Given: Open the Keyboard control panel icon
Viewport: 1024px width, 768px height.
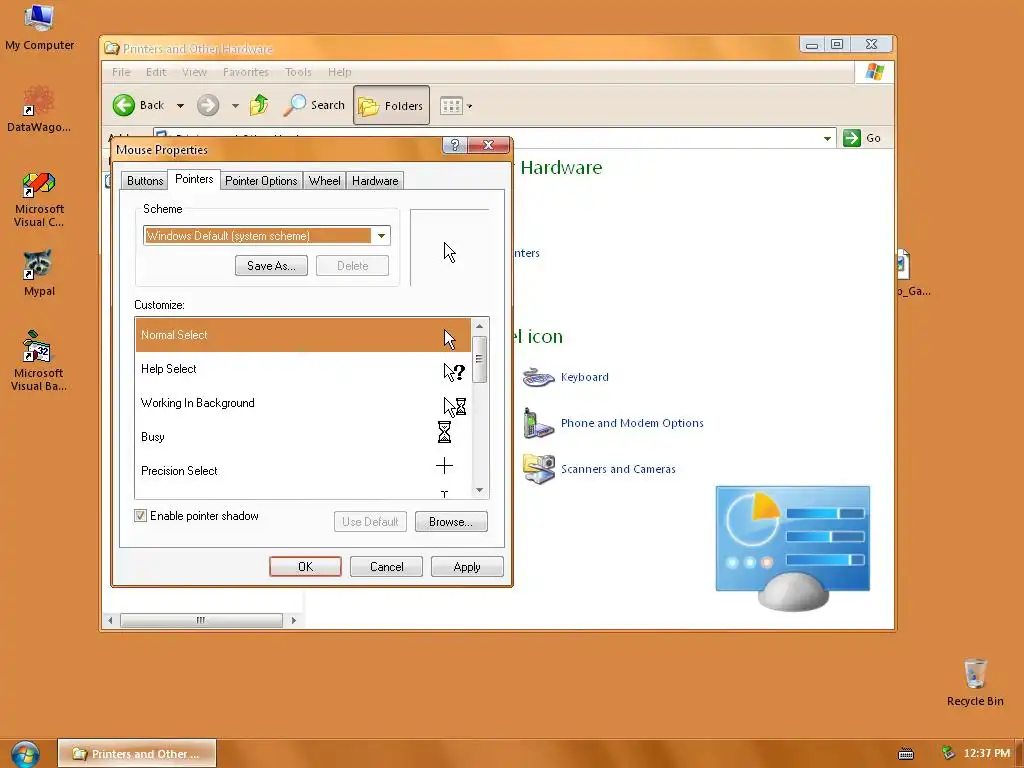Looking at the screenshot, I should point(539,377).
